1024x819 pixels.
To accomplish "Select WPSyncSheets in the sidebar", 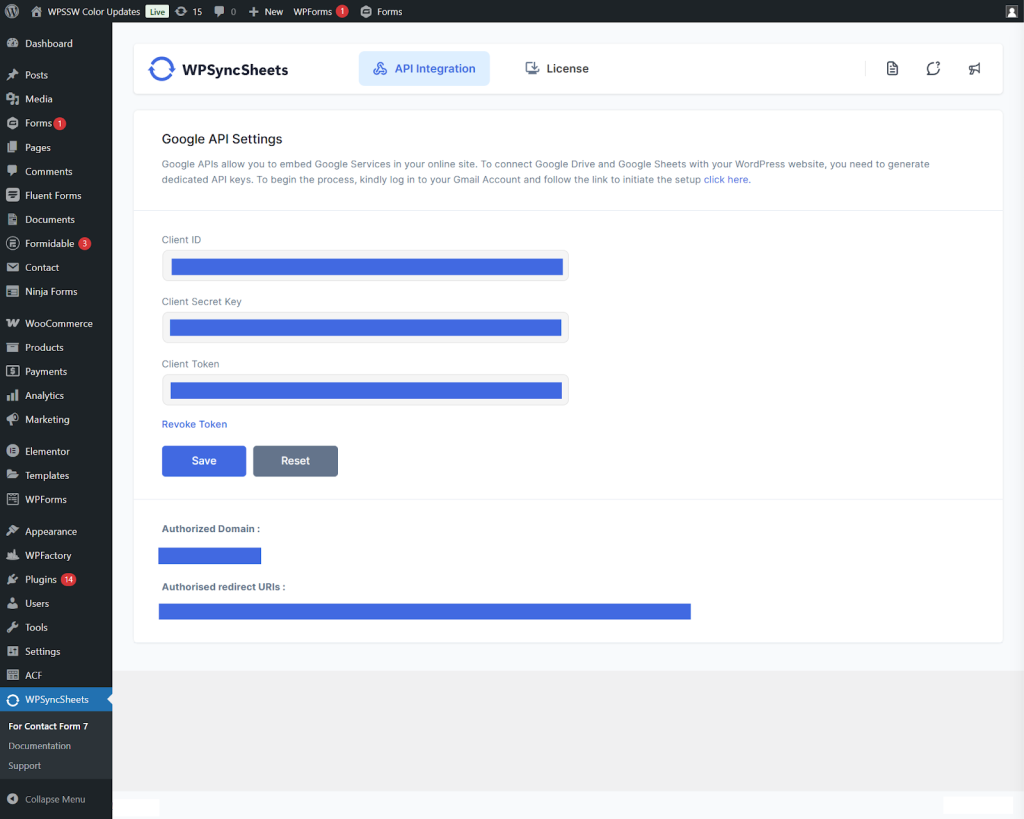I will click(x=56, y=699).
